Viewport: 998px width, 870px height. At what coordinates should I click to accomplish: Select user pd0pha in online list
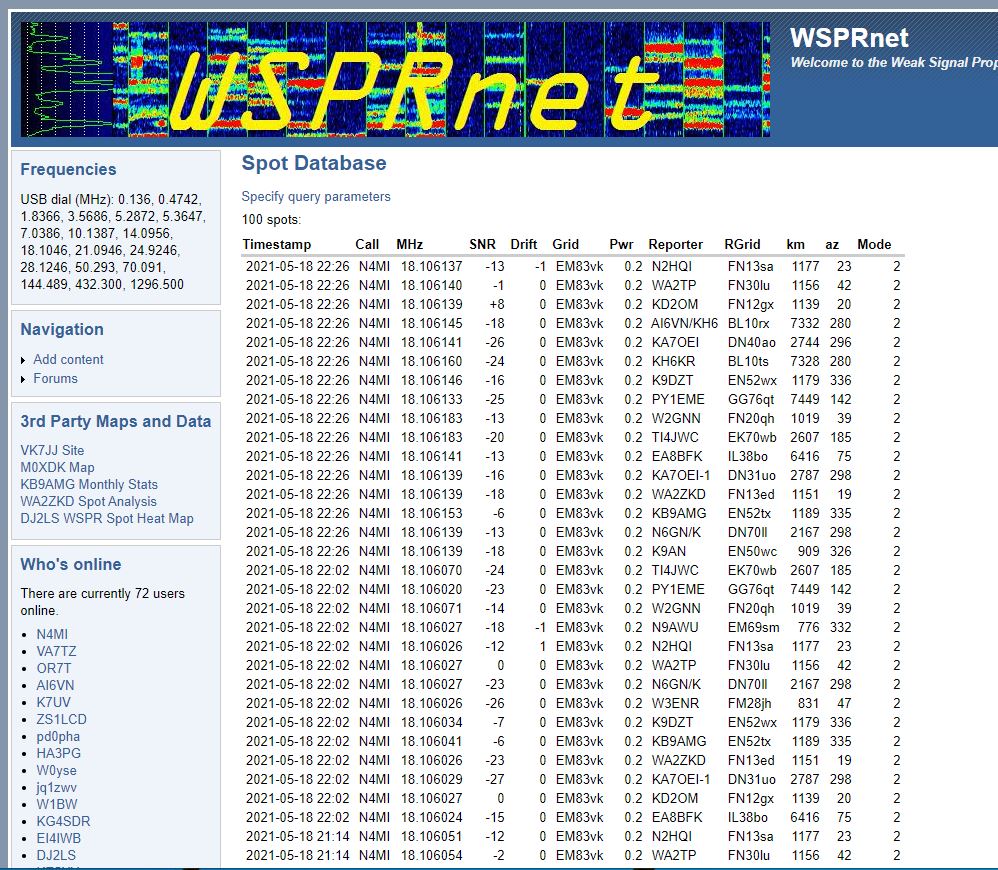[x=58, y=736]
